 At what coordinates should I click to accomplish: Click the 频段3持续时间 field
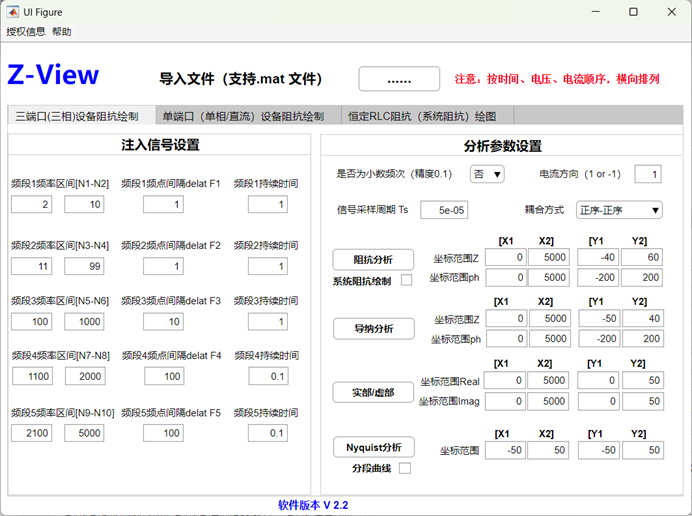pyautogui.click(x=268, y=322)
